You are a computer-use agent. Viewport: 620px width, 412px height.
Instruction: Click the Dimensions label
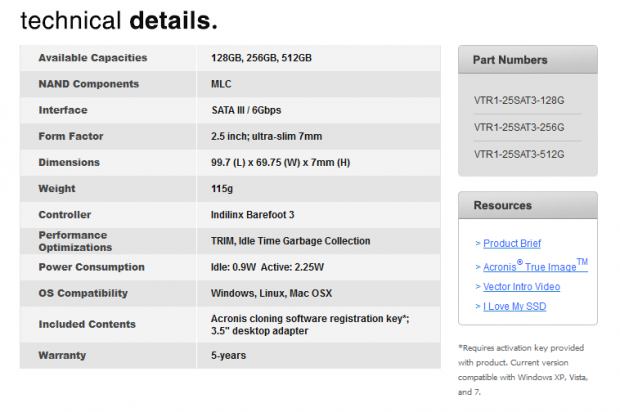(x=69, y=162)
